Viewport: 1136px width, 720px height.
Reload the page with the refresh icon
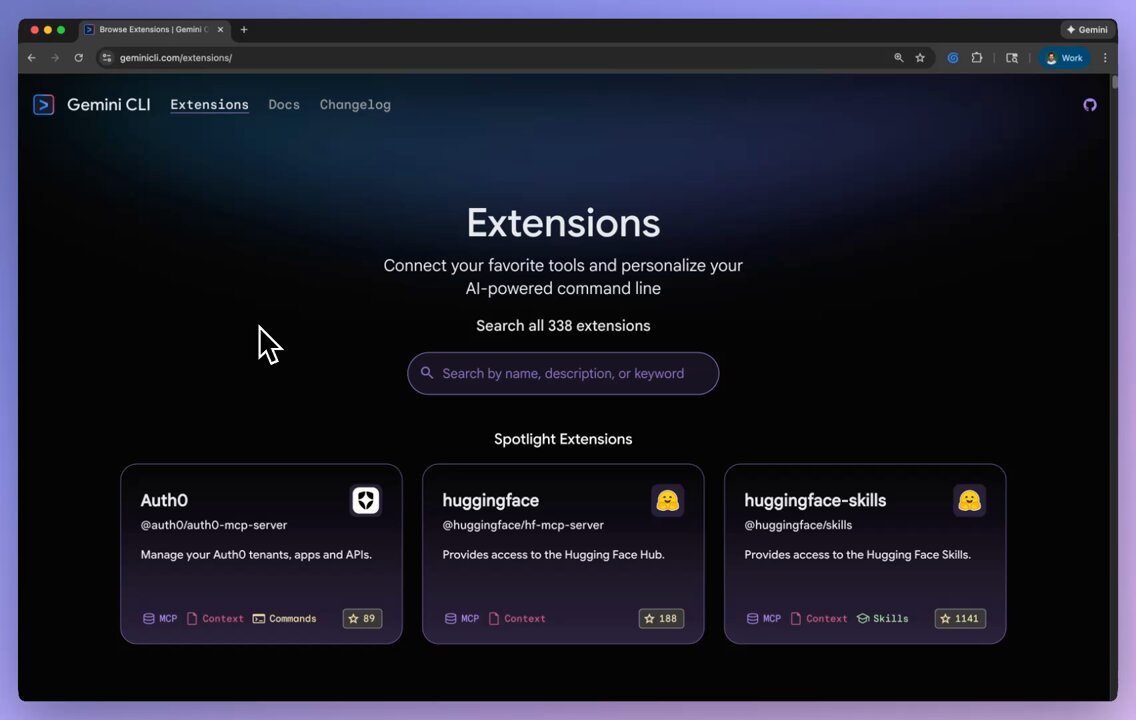[x=78, y=58]
